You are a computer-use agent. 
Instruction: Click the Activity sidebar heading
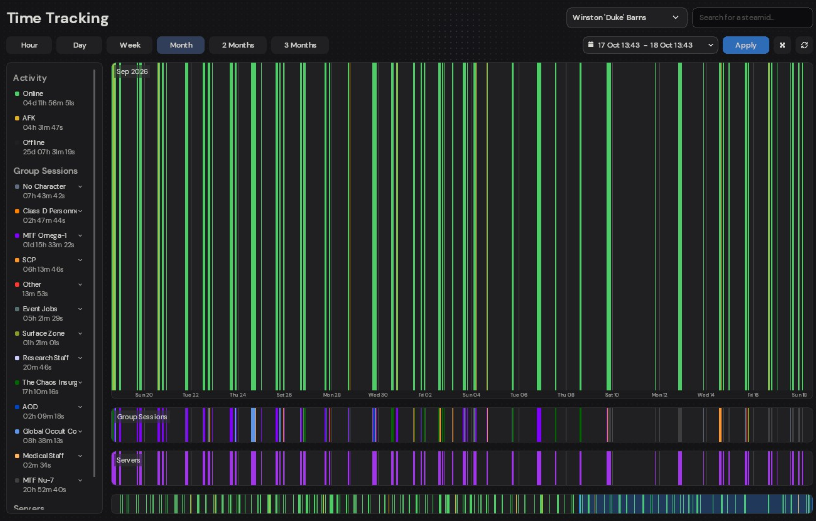coord(30,78)
